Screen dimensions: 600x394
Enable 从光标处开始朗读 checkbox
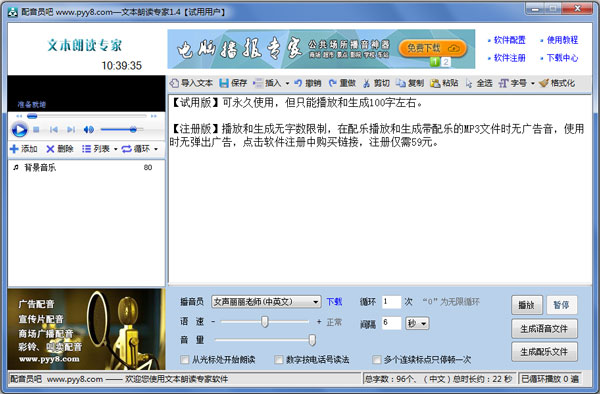[x=185, y=360]
